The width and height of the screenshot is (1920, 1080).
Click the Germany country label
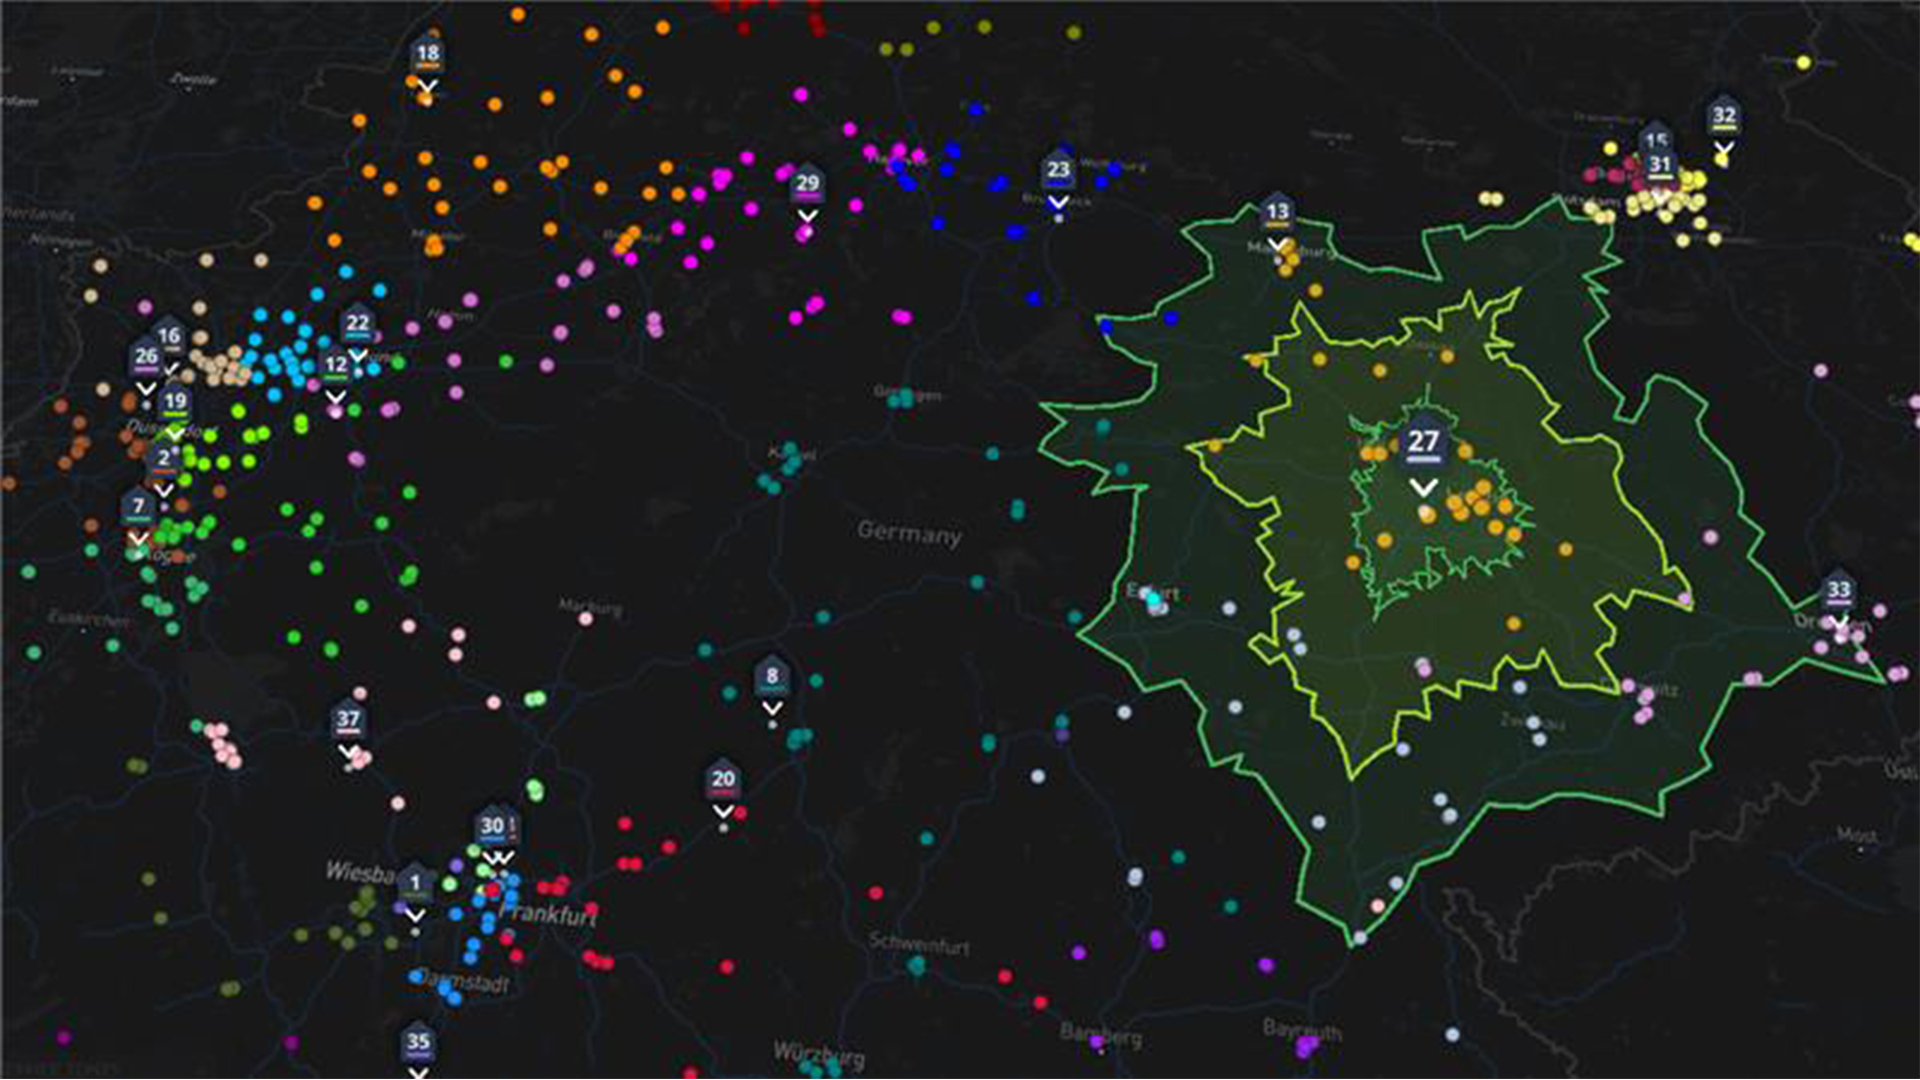point(908,532)
